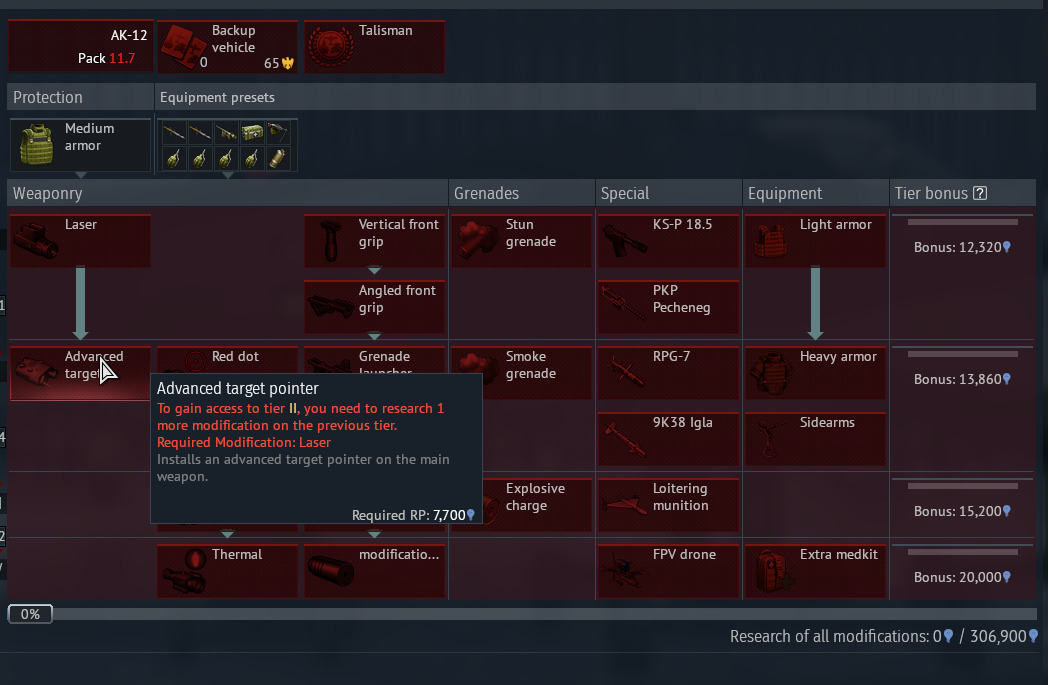Expand the Medium armor protection dropdown

(x=81, y=175)
